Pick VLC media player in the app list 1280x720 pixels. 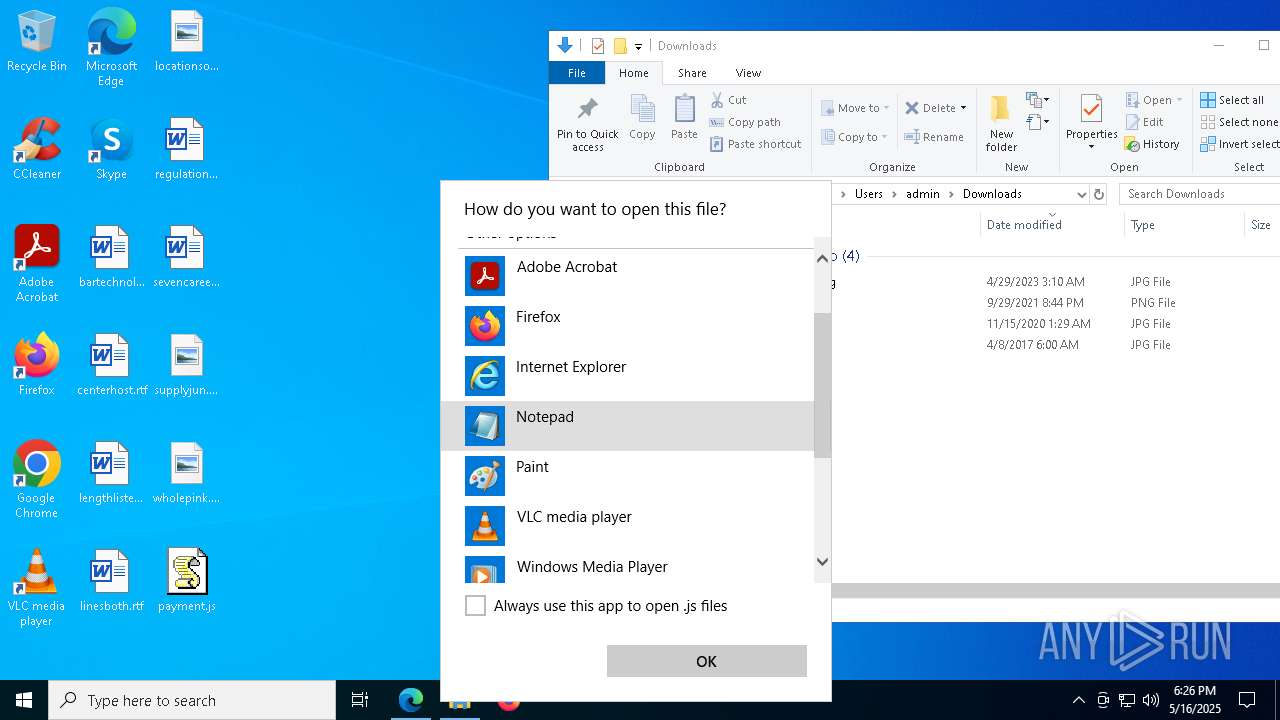tap(627, 526)
